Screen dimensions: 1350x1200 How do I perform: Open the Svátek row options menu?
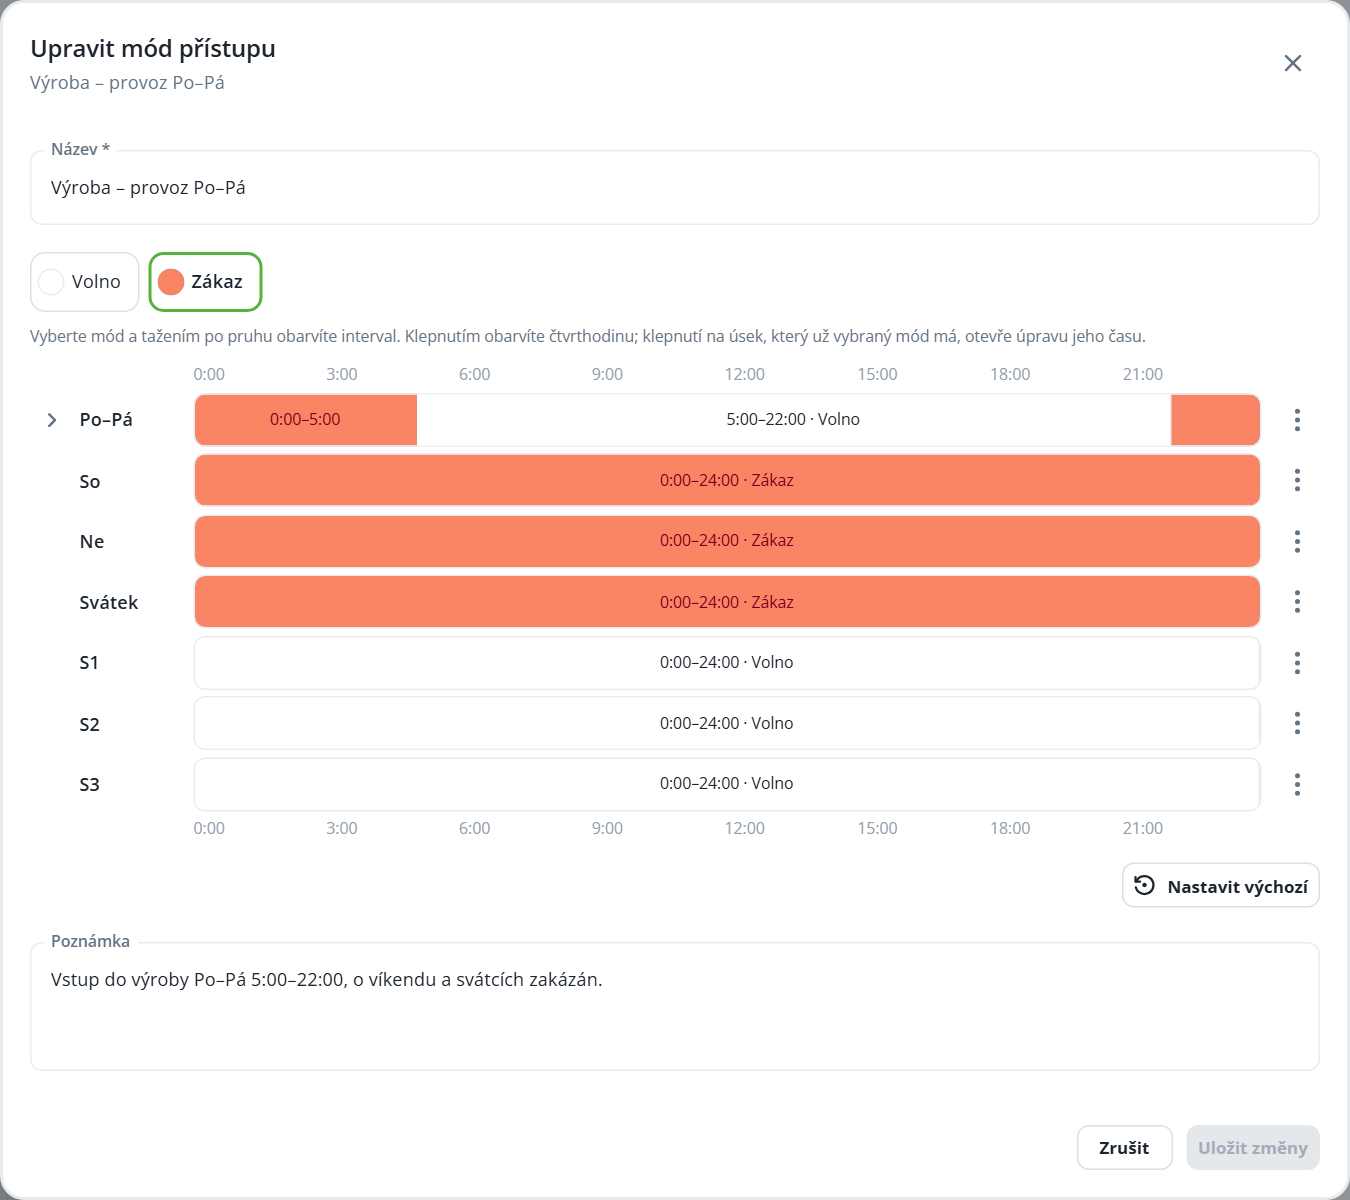pos(1297,602)
